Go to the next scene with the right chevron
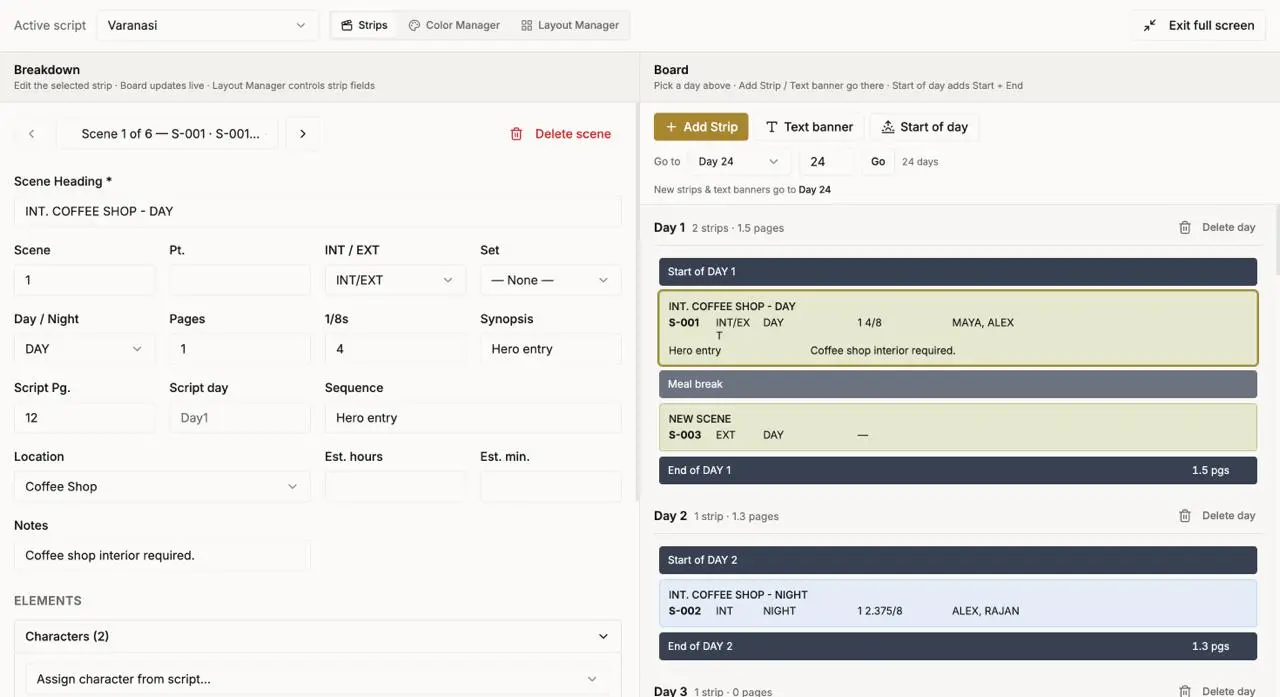 [303, 134]
